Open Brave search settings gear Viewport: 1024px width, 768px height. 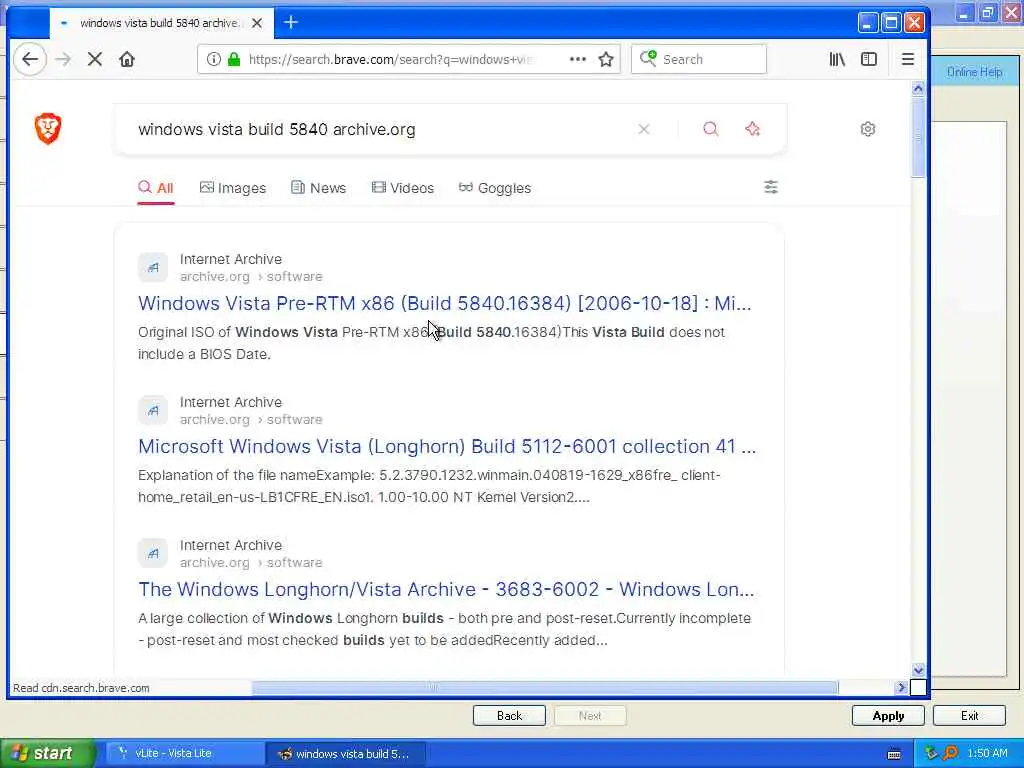[868, 129]
